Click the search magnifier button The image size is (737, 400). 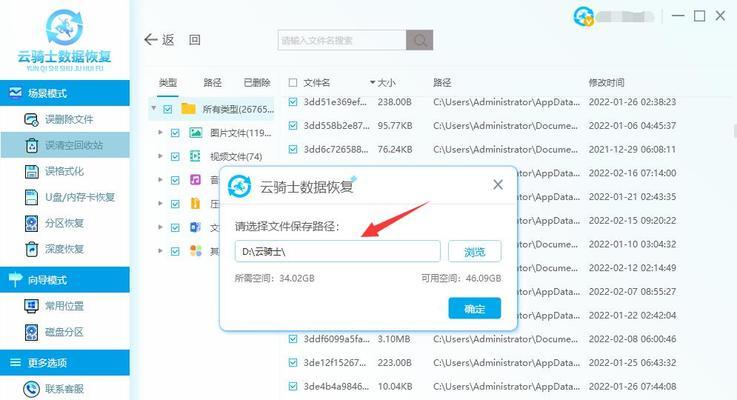[419, 40]
